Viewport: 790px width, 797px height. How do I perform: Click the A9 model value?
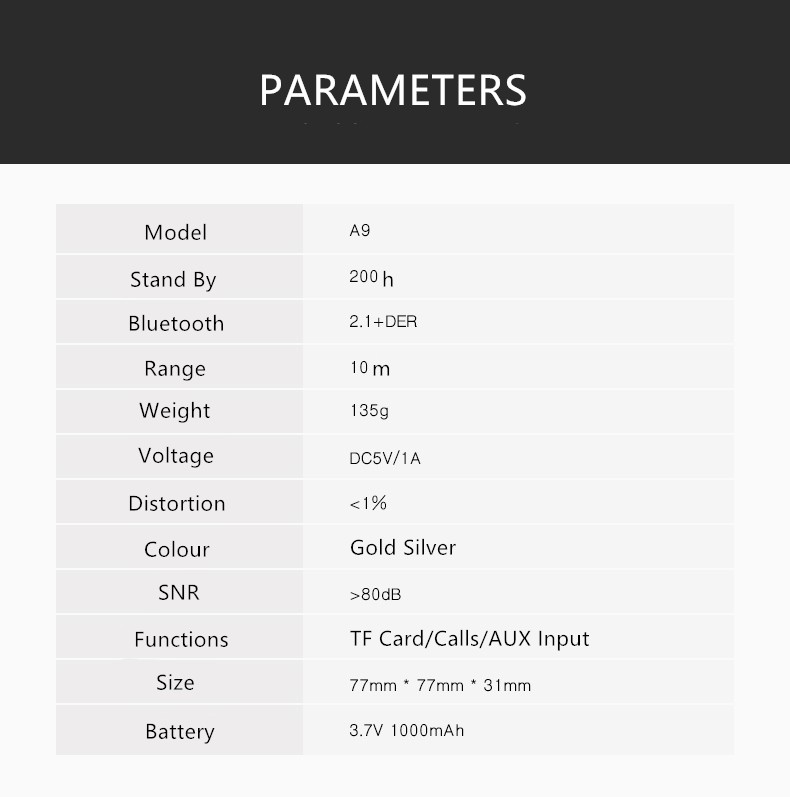tap(360, 231)
